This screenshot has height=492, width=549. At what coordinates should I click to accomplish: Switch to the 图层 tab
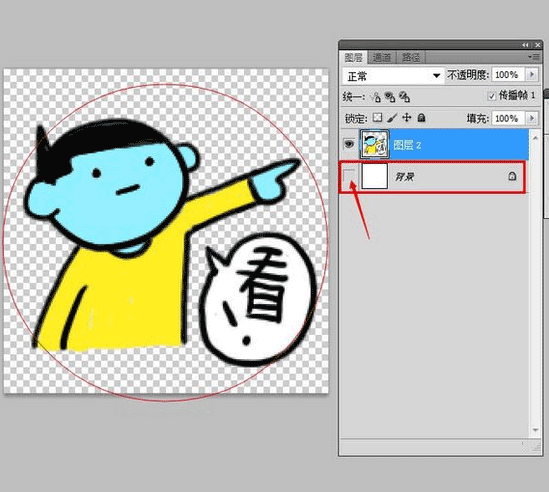pos(353,57)
